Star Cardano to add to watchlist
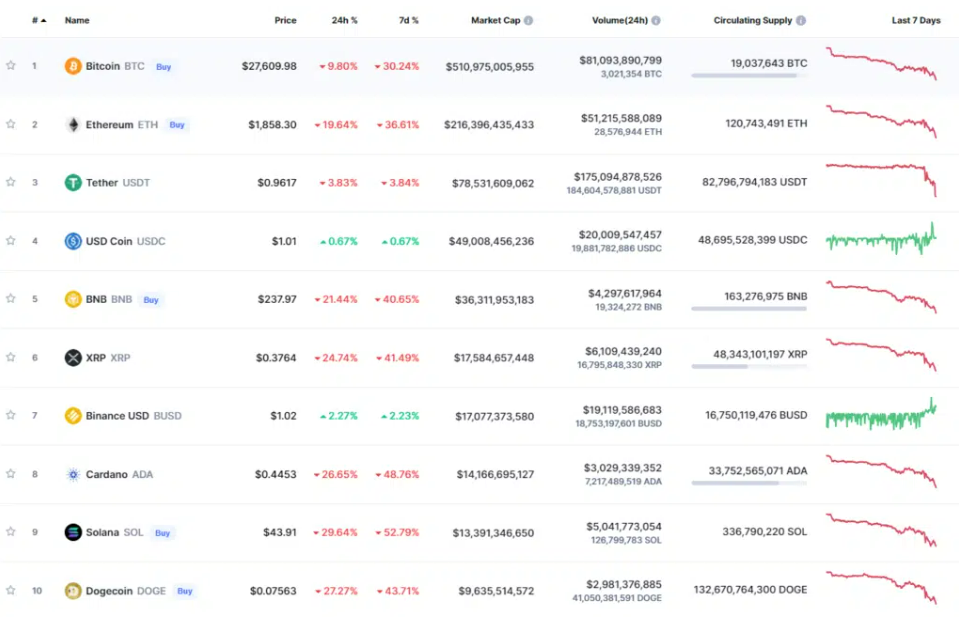 [x=11, y=474]
